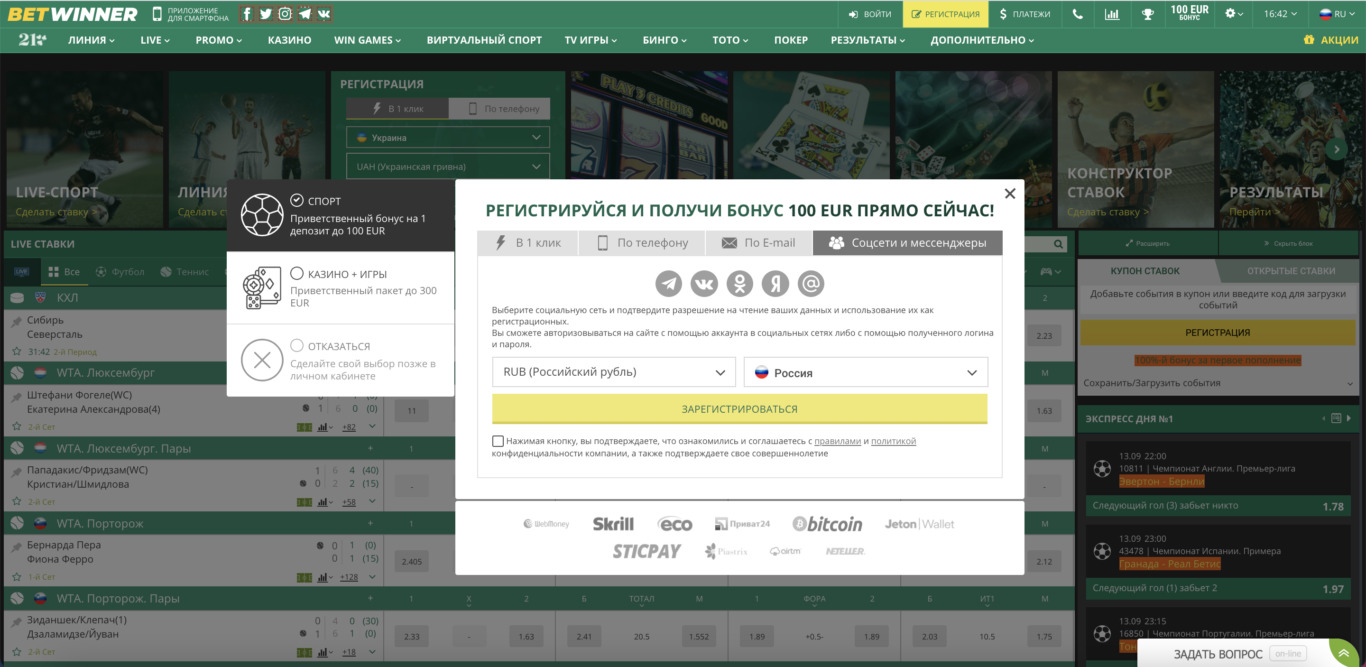
Task: Open правилами link in agreement text
Action: [838, 441]
